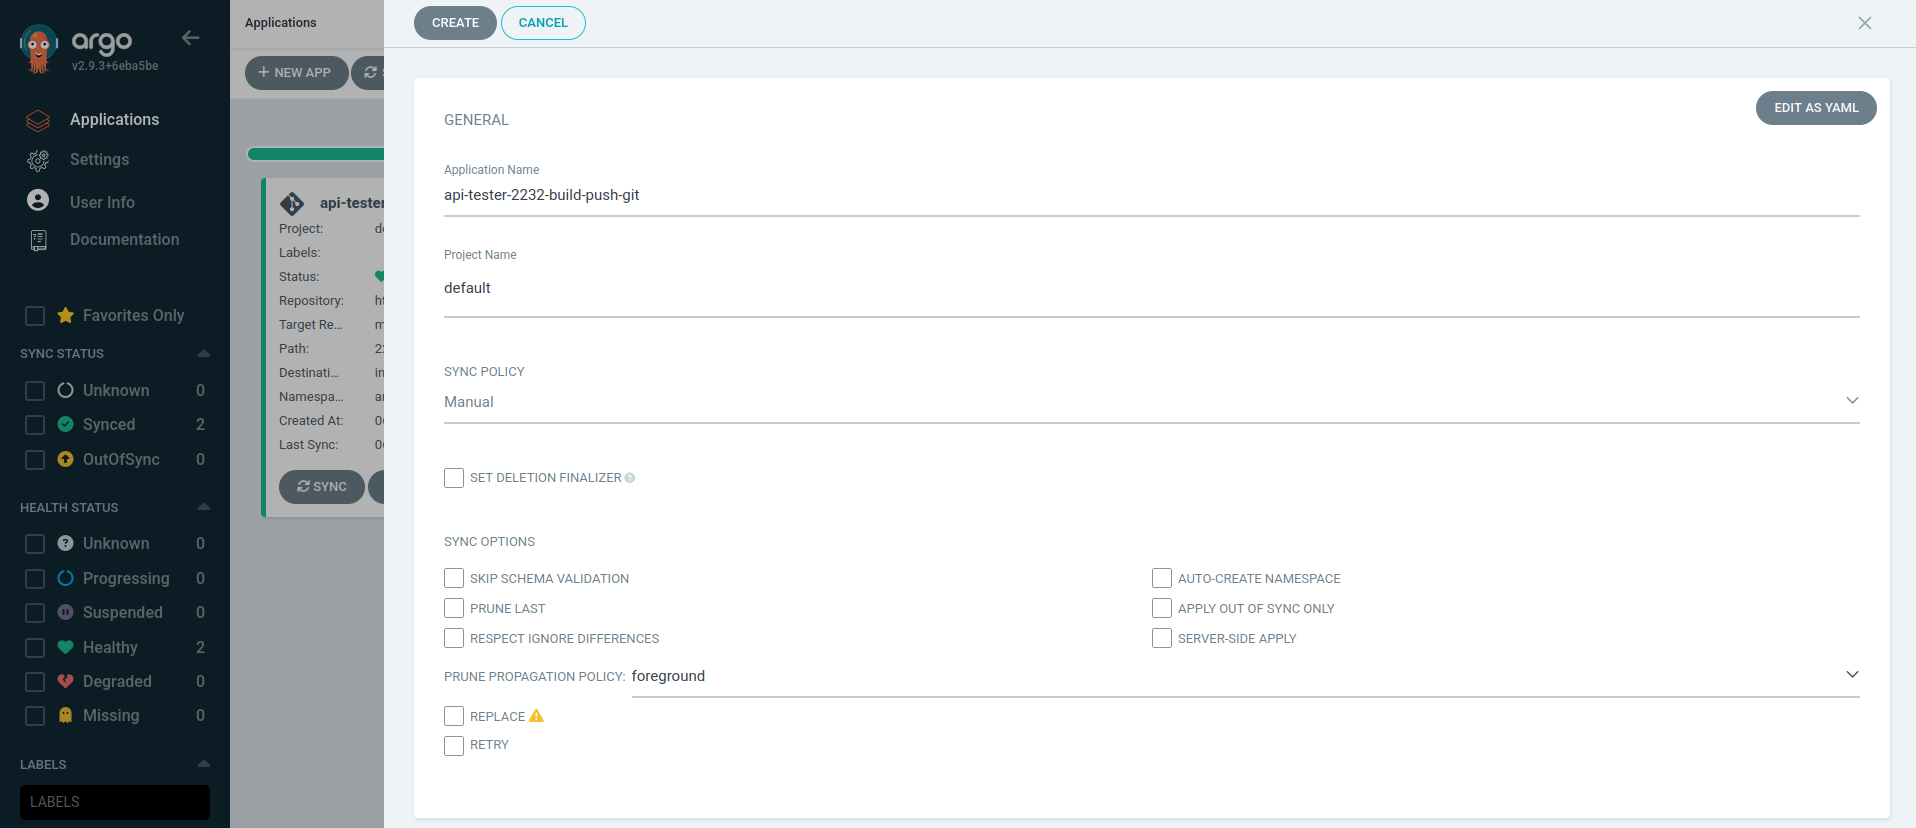Click the User Info avatar icon
This screenshot has height=828, width=1916.
pos(38,201)
